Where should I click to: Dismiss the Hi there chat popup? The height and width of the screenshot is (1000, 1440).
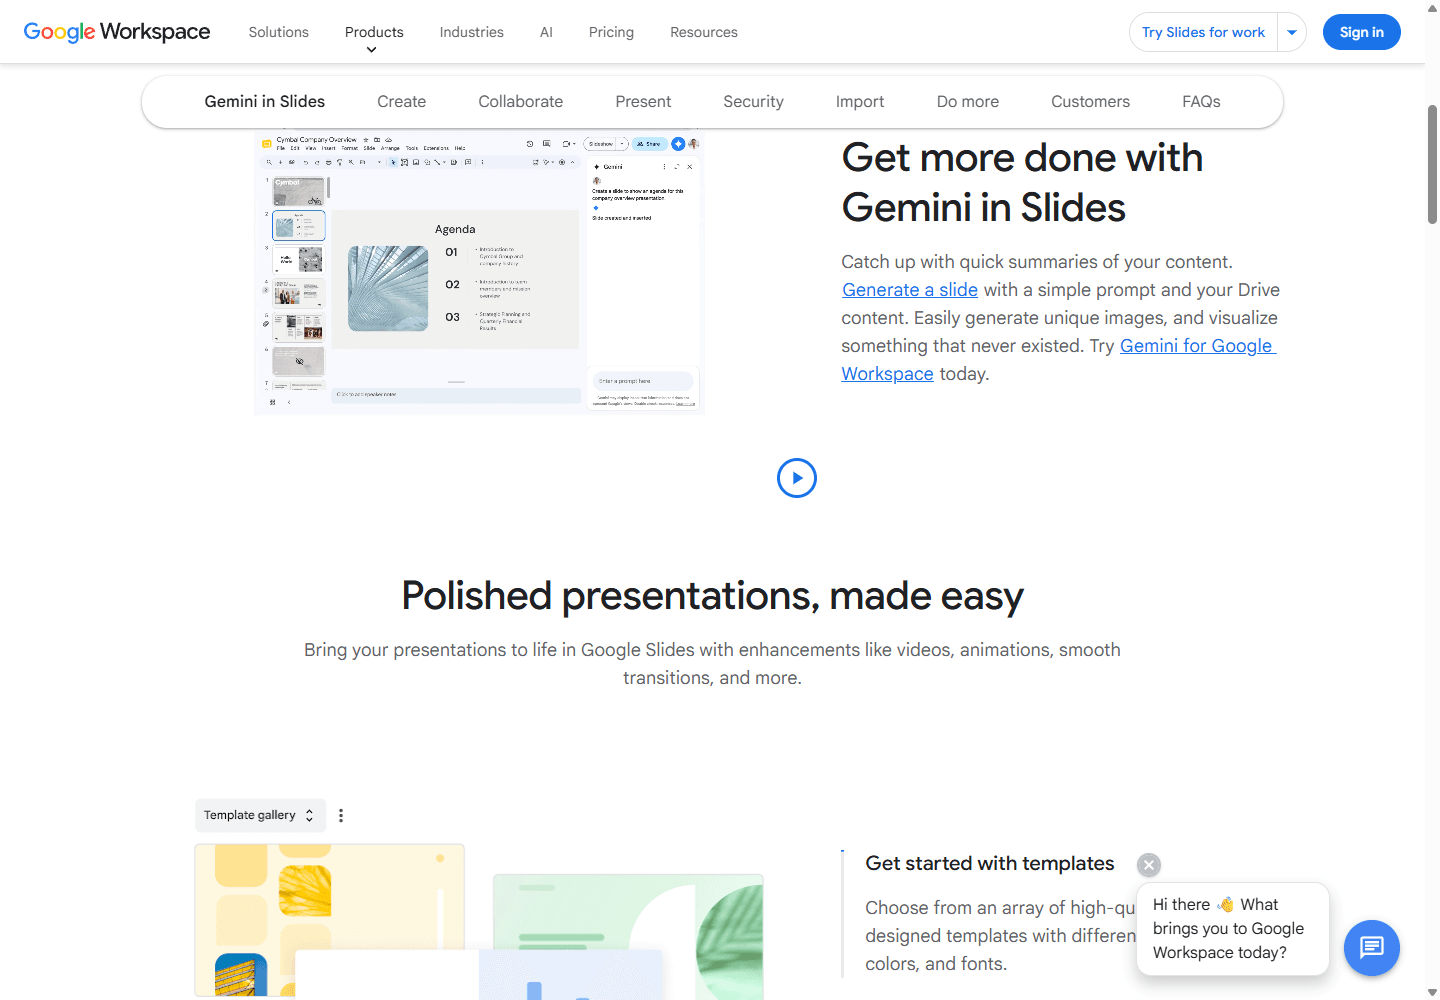pos(1149,865)
